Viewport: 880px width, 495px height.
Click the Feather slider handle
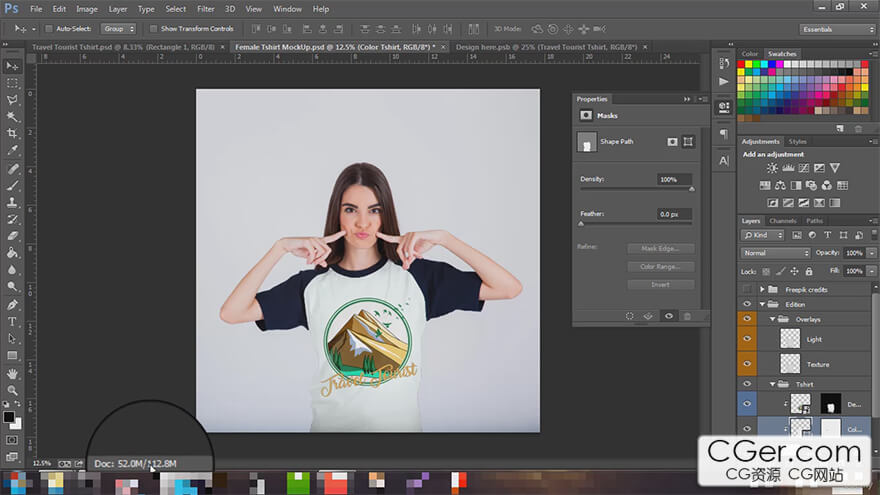(x=581, y=223)
